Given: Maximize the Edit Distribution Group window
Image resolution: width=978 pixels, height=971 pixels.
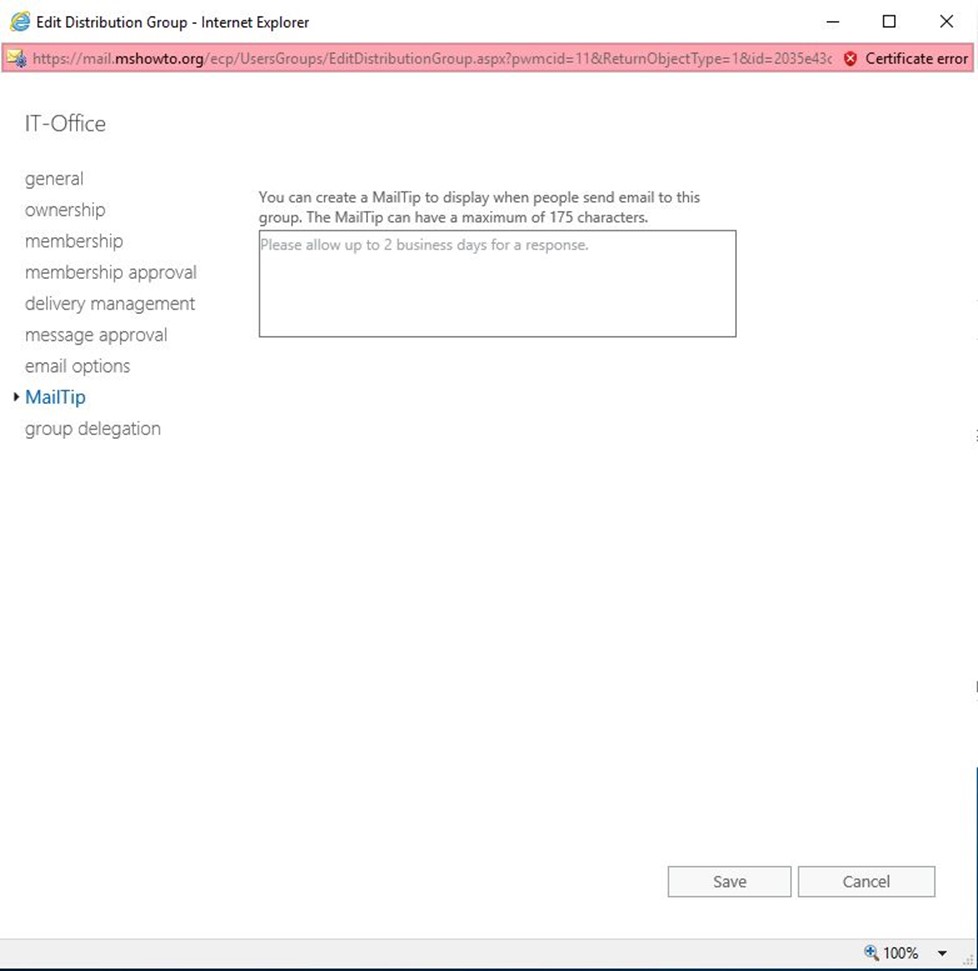Looking at the screenshot, I should [889, 22].
